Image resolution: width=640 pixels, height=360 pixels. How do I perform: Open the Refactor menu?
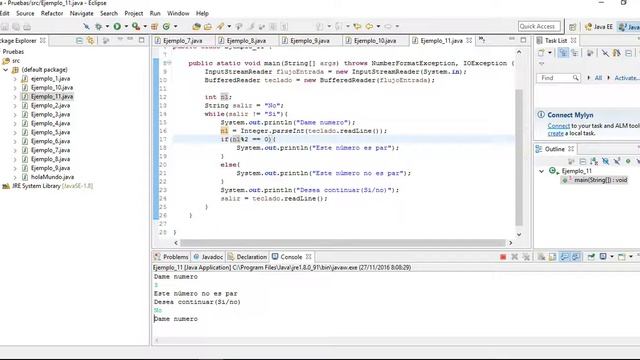pos(52,13)
